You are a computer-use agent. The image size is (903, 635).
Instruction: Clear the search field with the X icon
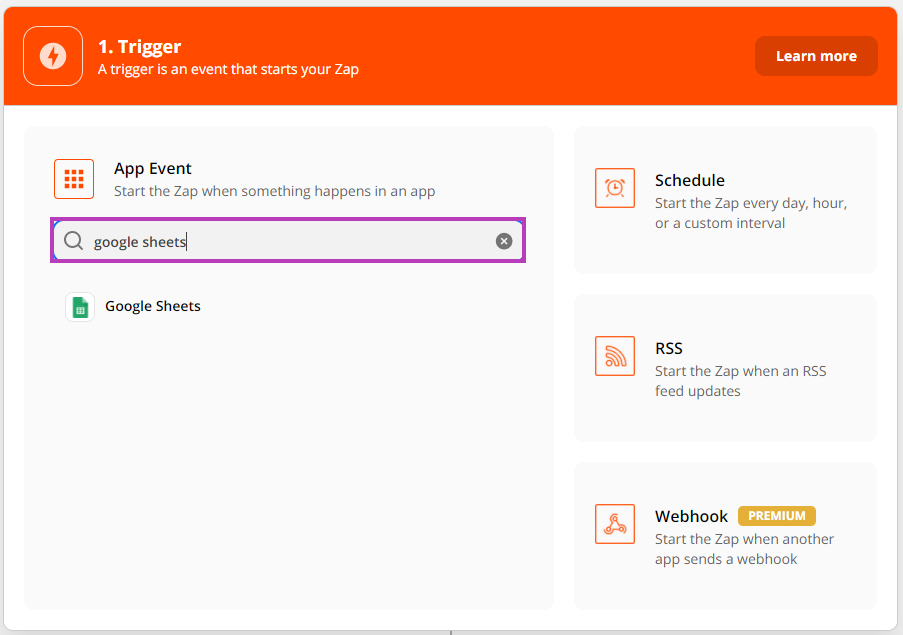504,241
